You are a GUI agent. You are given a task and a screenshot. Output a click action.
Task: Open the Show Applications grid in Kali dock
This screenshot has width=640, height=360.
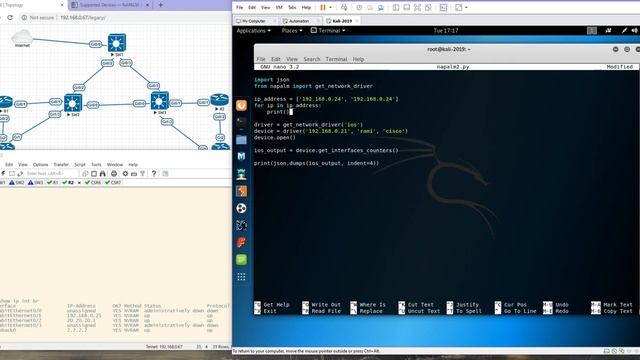[241, 277]
